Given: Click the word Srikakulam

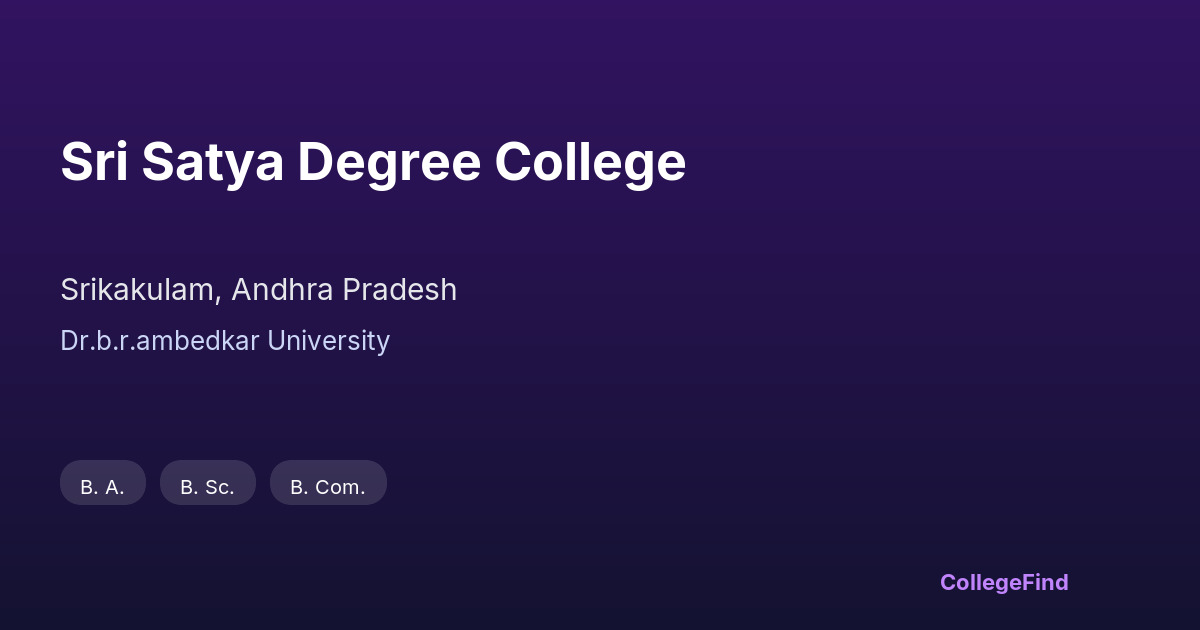Looking at the screenshot, I should [x=139, y=290].
